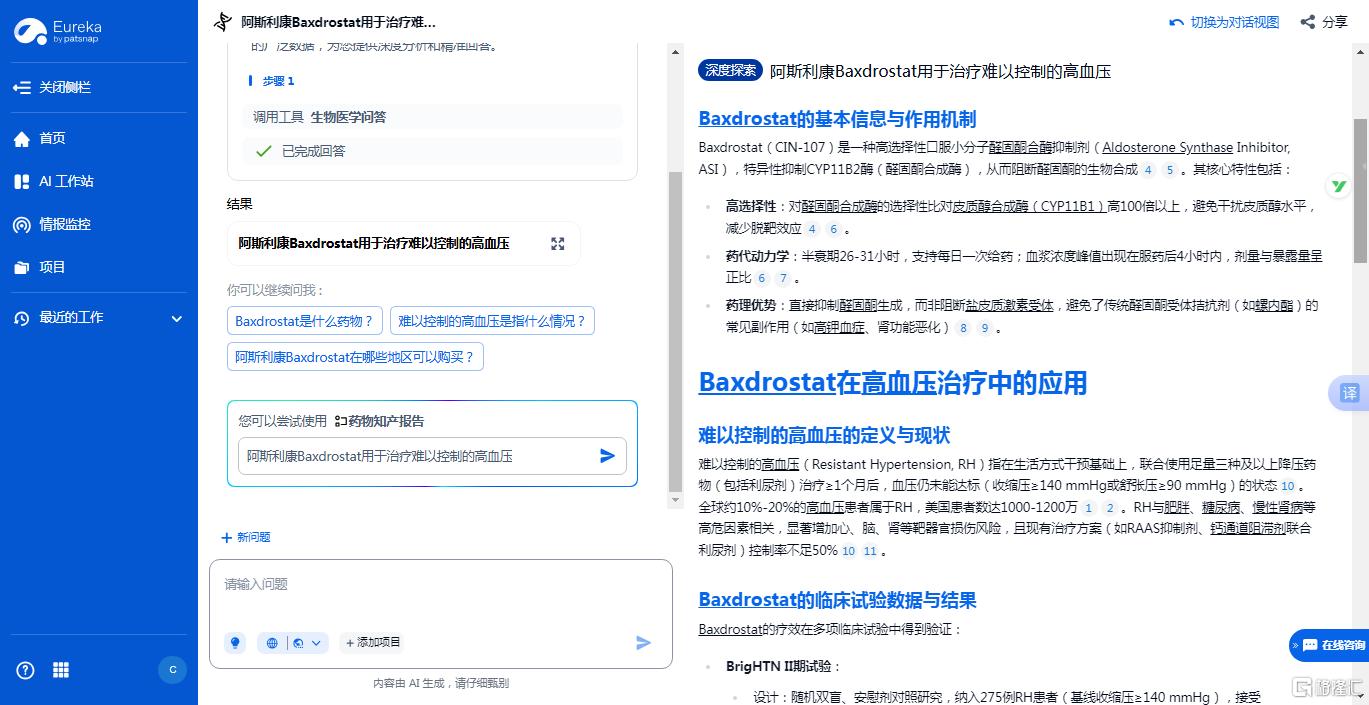The image size is (1369, 705).
Task: Toggle the deep-thinking lightbulb option
Action: point(234,642)
